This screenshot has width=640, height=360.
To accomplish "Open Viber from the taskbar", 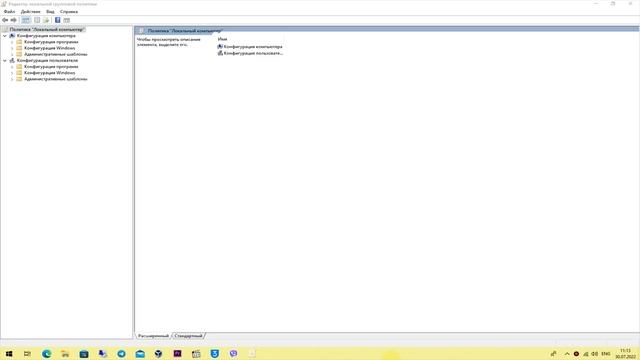I will coord(233,353).
